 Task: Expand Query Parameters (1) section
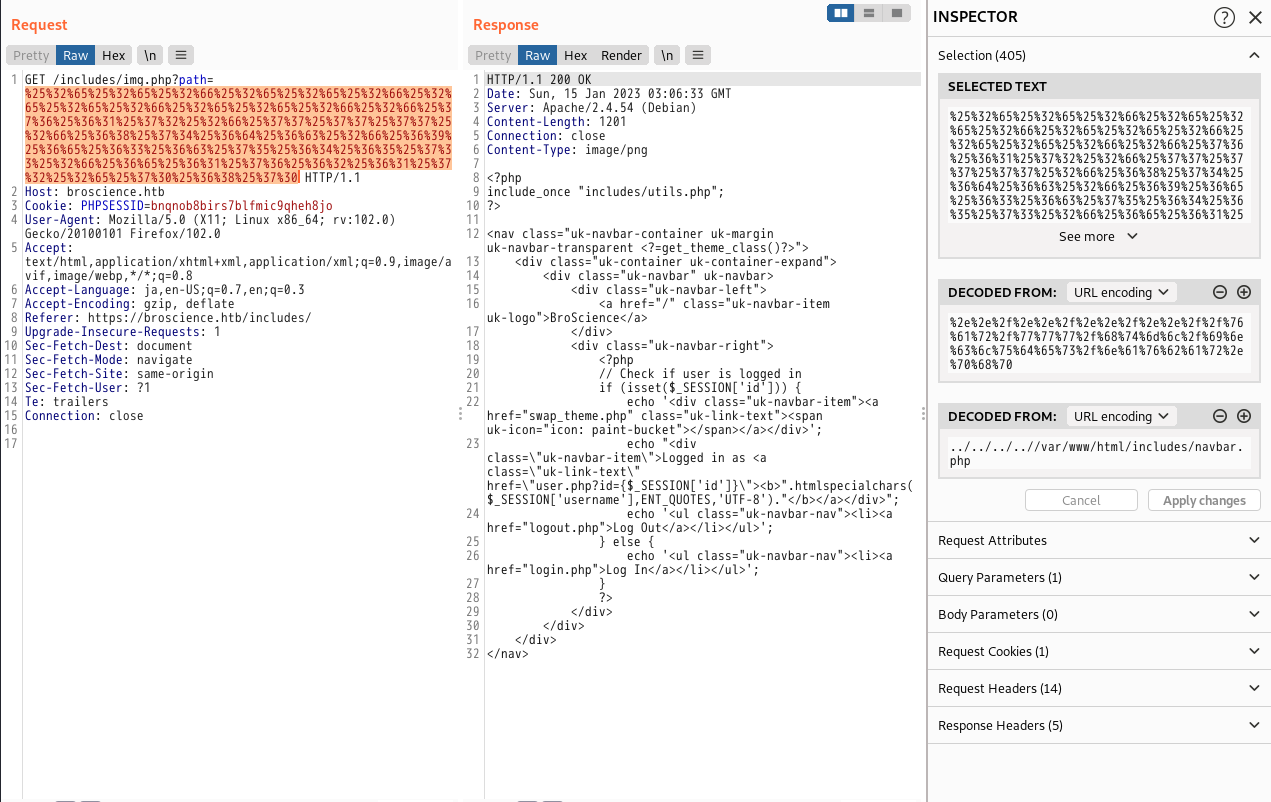1099,577
